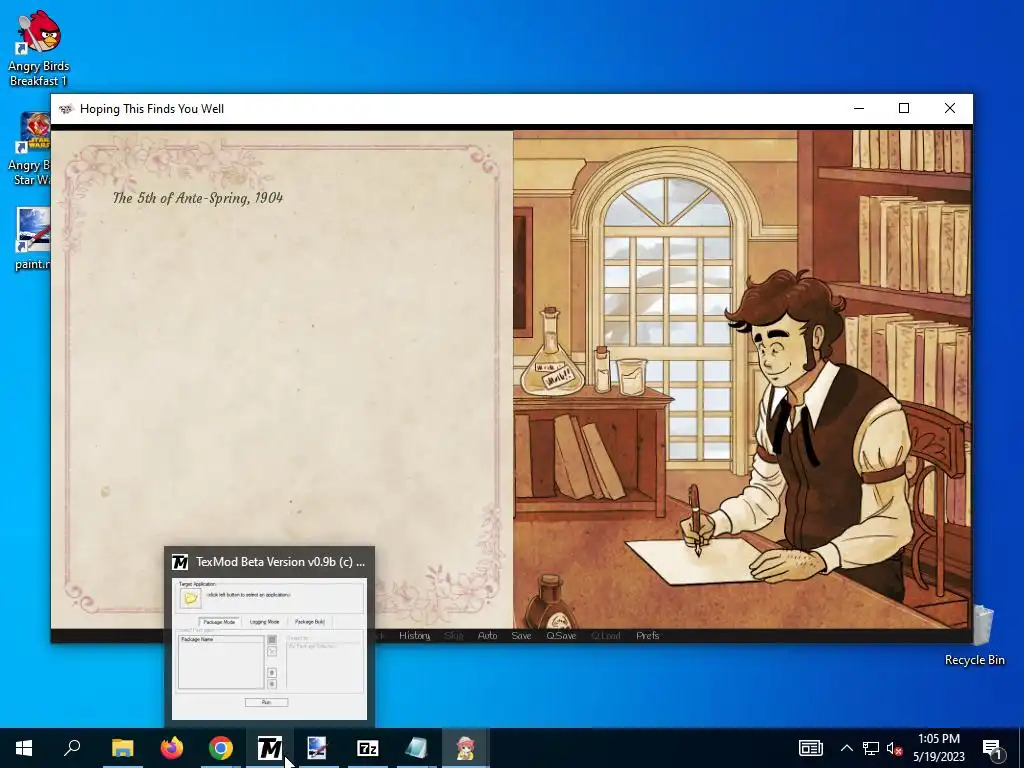Viewport: 1024px width, 768px height.
Task: Select the paint.net desktop shortcut
Action: coord(33,238)
